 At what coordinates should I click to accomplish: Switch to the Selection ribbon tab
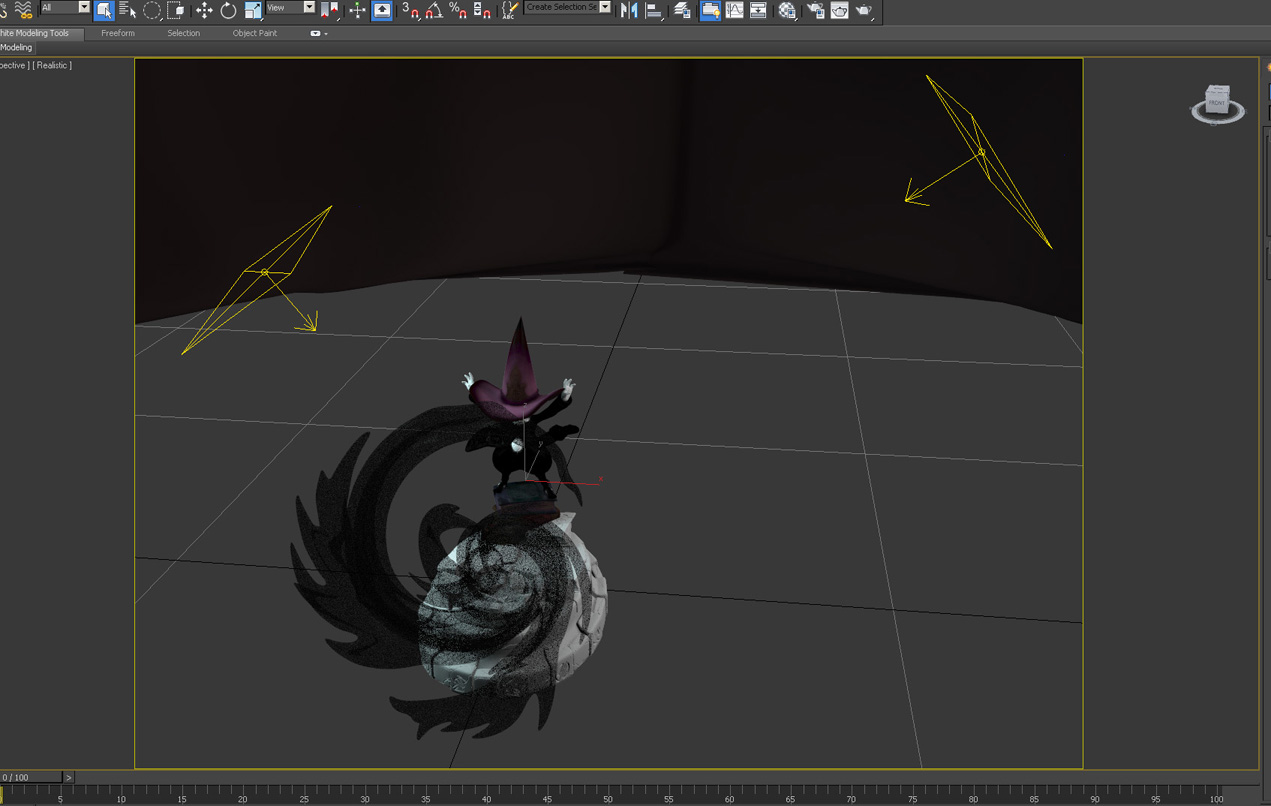pyautogui.click(x=183, y=33)
